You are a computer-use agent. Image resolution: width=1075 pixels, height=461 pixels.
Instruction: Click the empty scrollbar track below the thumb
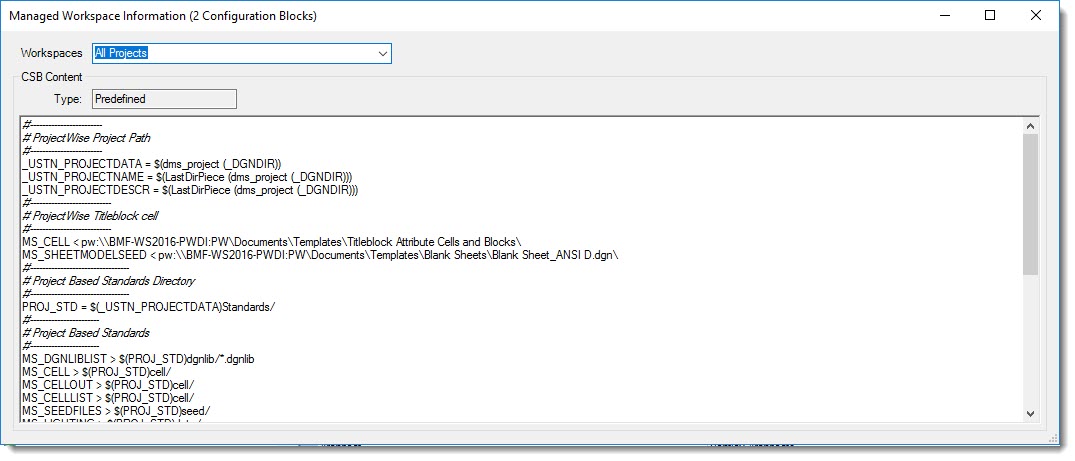(x=1030, y=340)
